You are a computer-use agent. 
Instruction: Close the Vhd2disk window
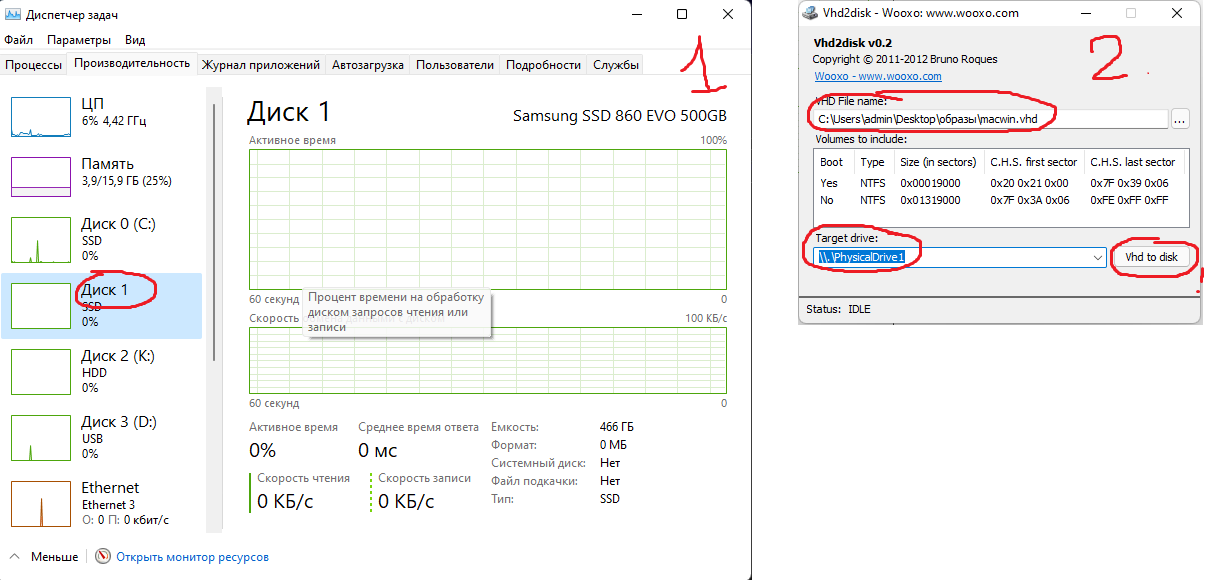click(x=1178, y=13)
